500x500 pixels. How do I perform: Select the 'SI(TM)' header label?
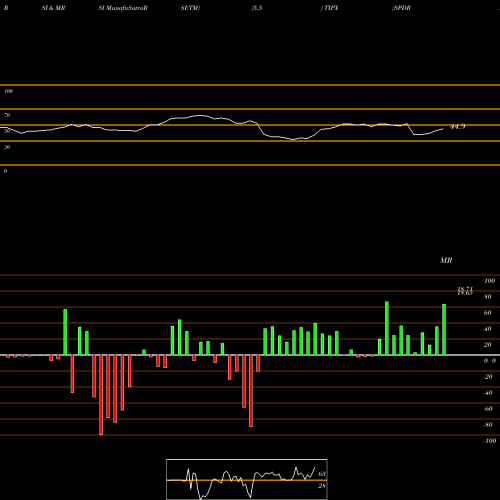point(190,8)
